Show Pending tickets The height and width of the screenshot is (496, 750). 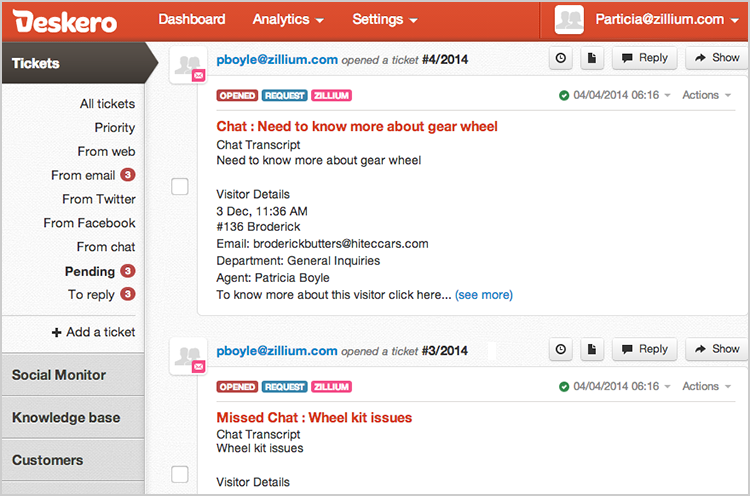click(90, 272)
